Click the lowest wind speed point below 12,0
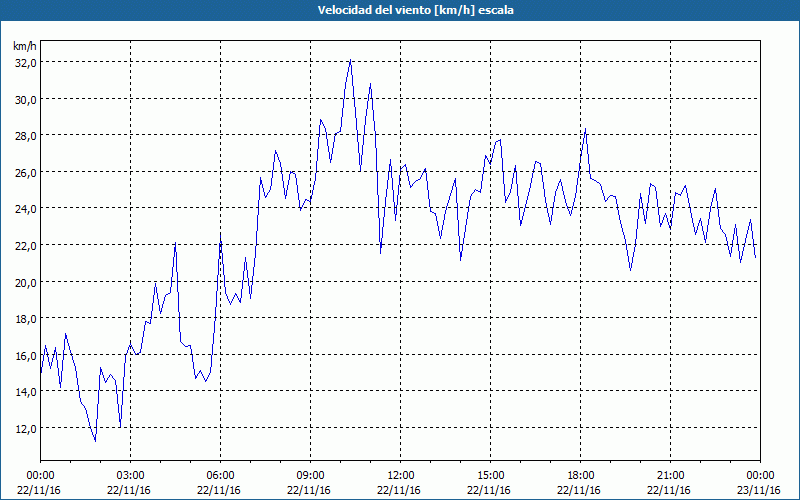 tap(95, 441)
